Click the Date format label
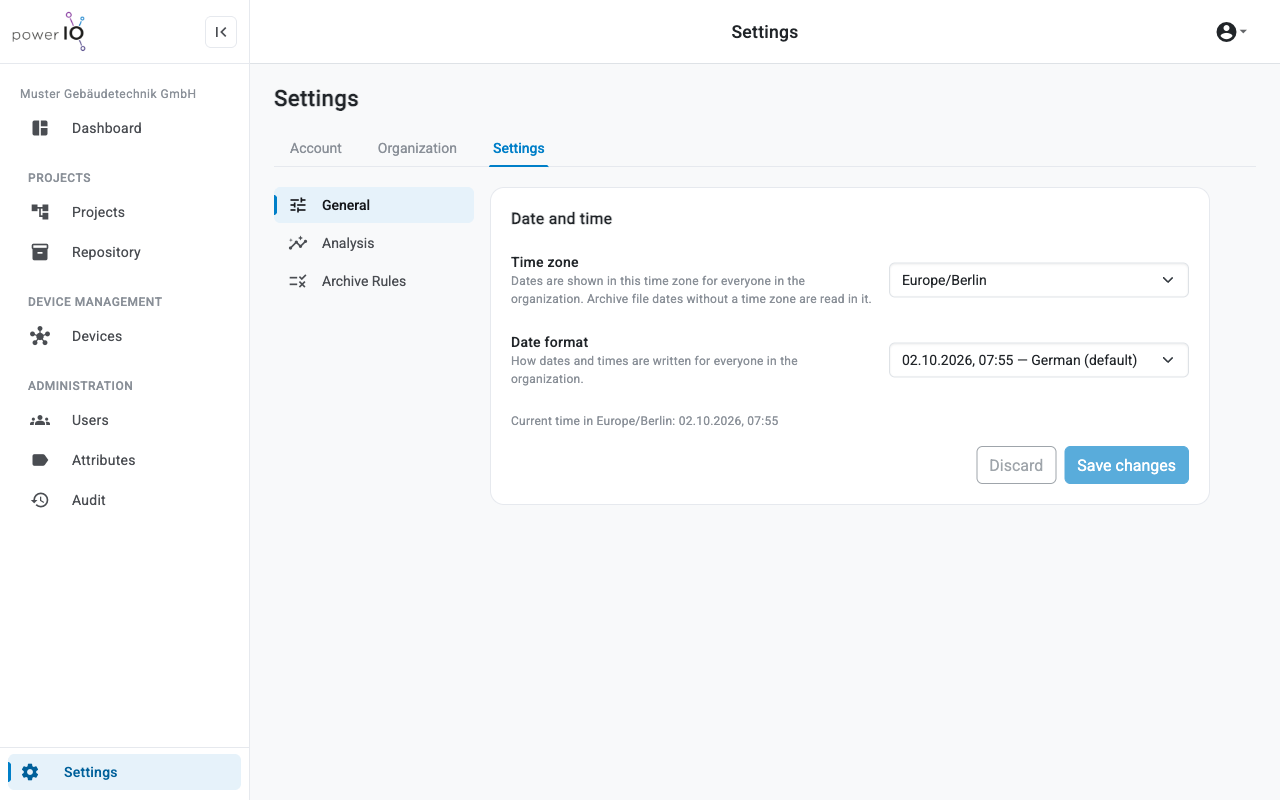 [x=550, y=342]
